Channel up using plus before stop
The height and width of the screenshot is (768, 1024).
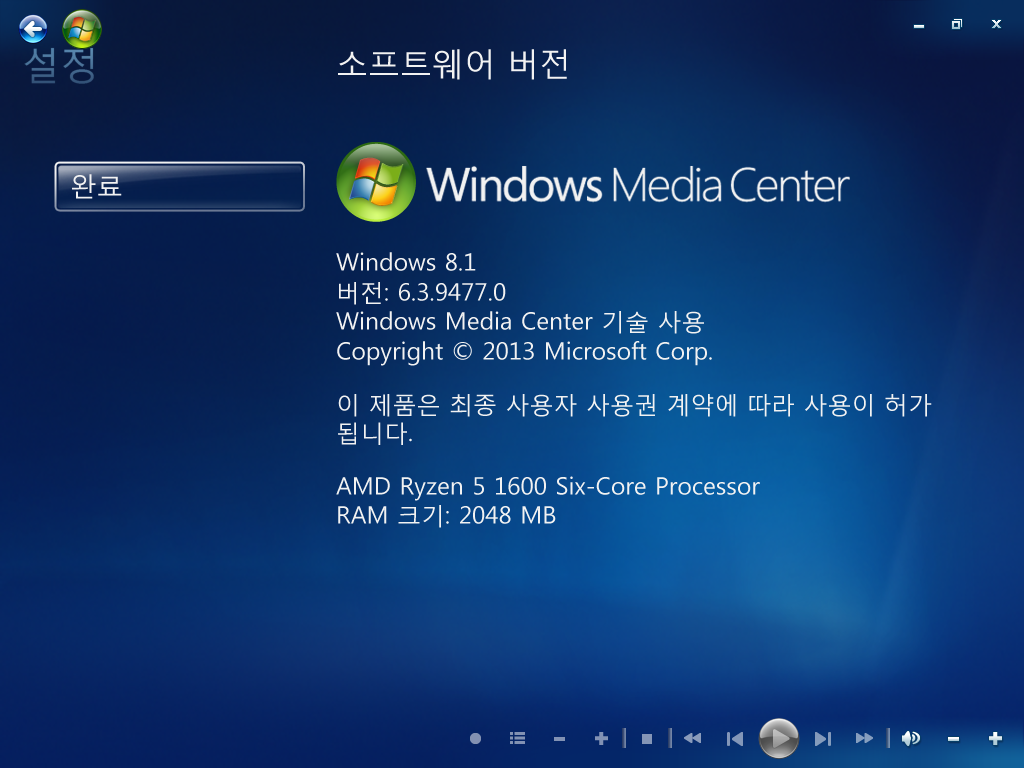tap(601, 739)
